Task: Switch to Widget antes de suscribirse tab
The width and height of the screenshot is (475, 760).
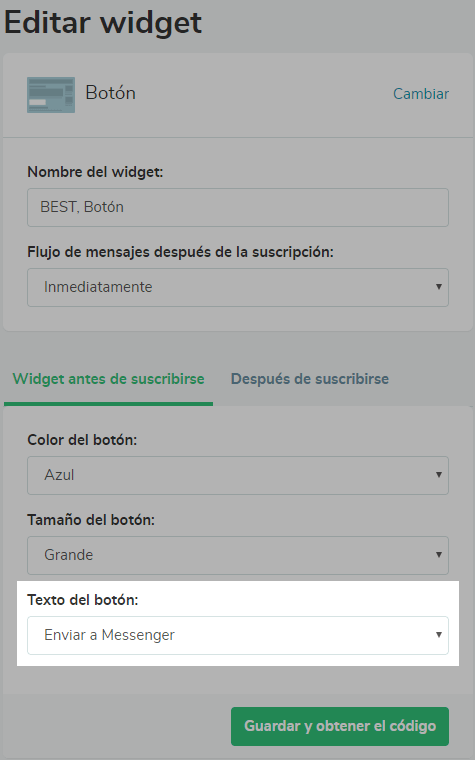Action: pyautogui.click(x=109, y=379)
